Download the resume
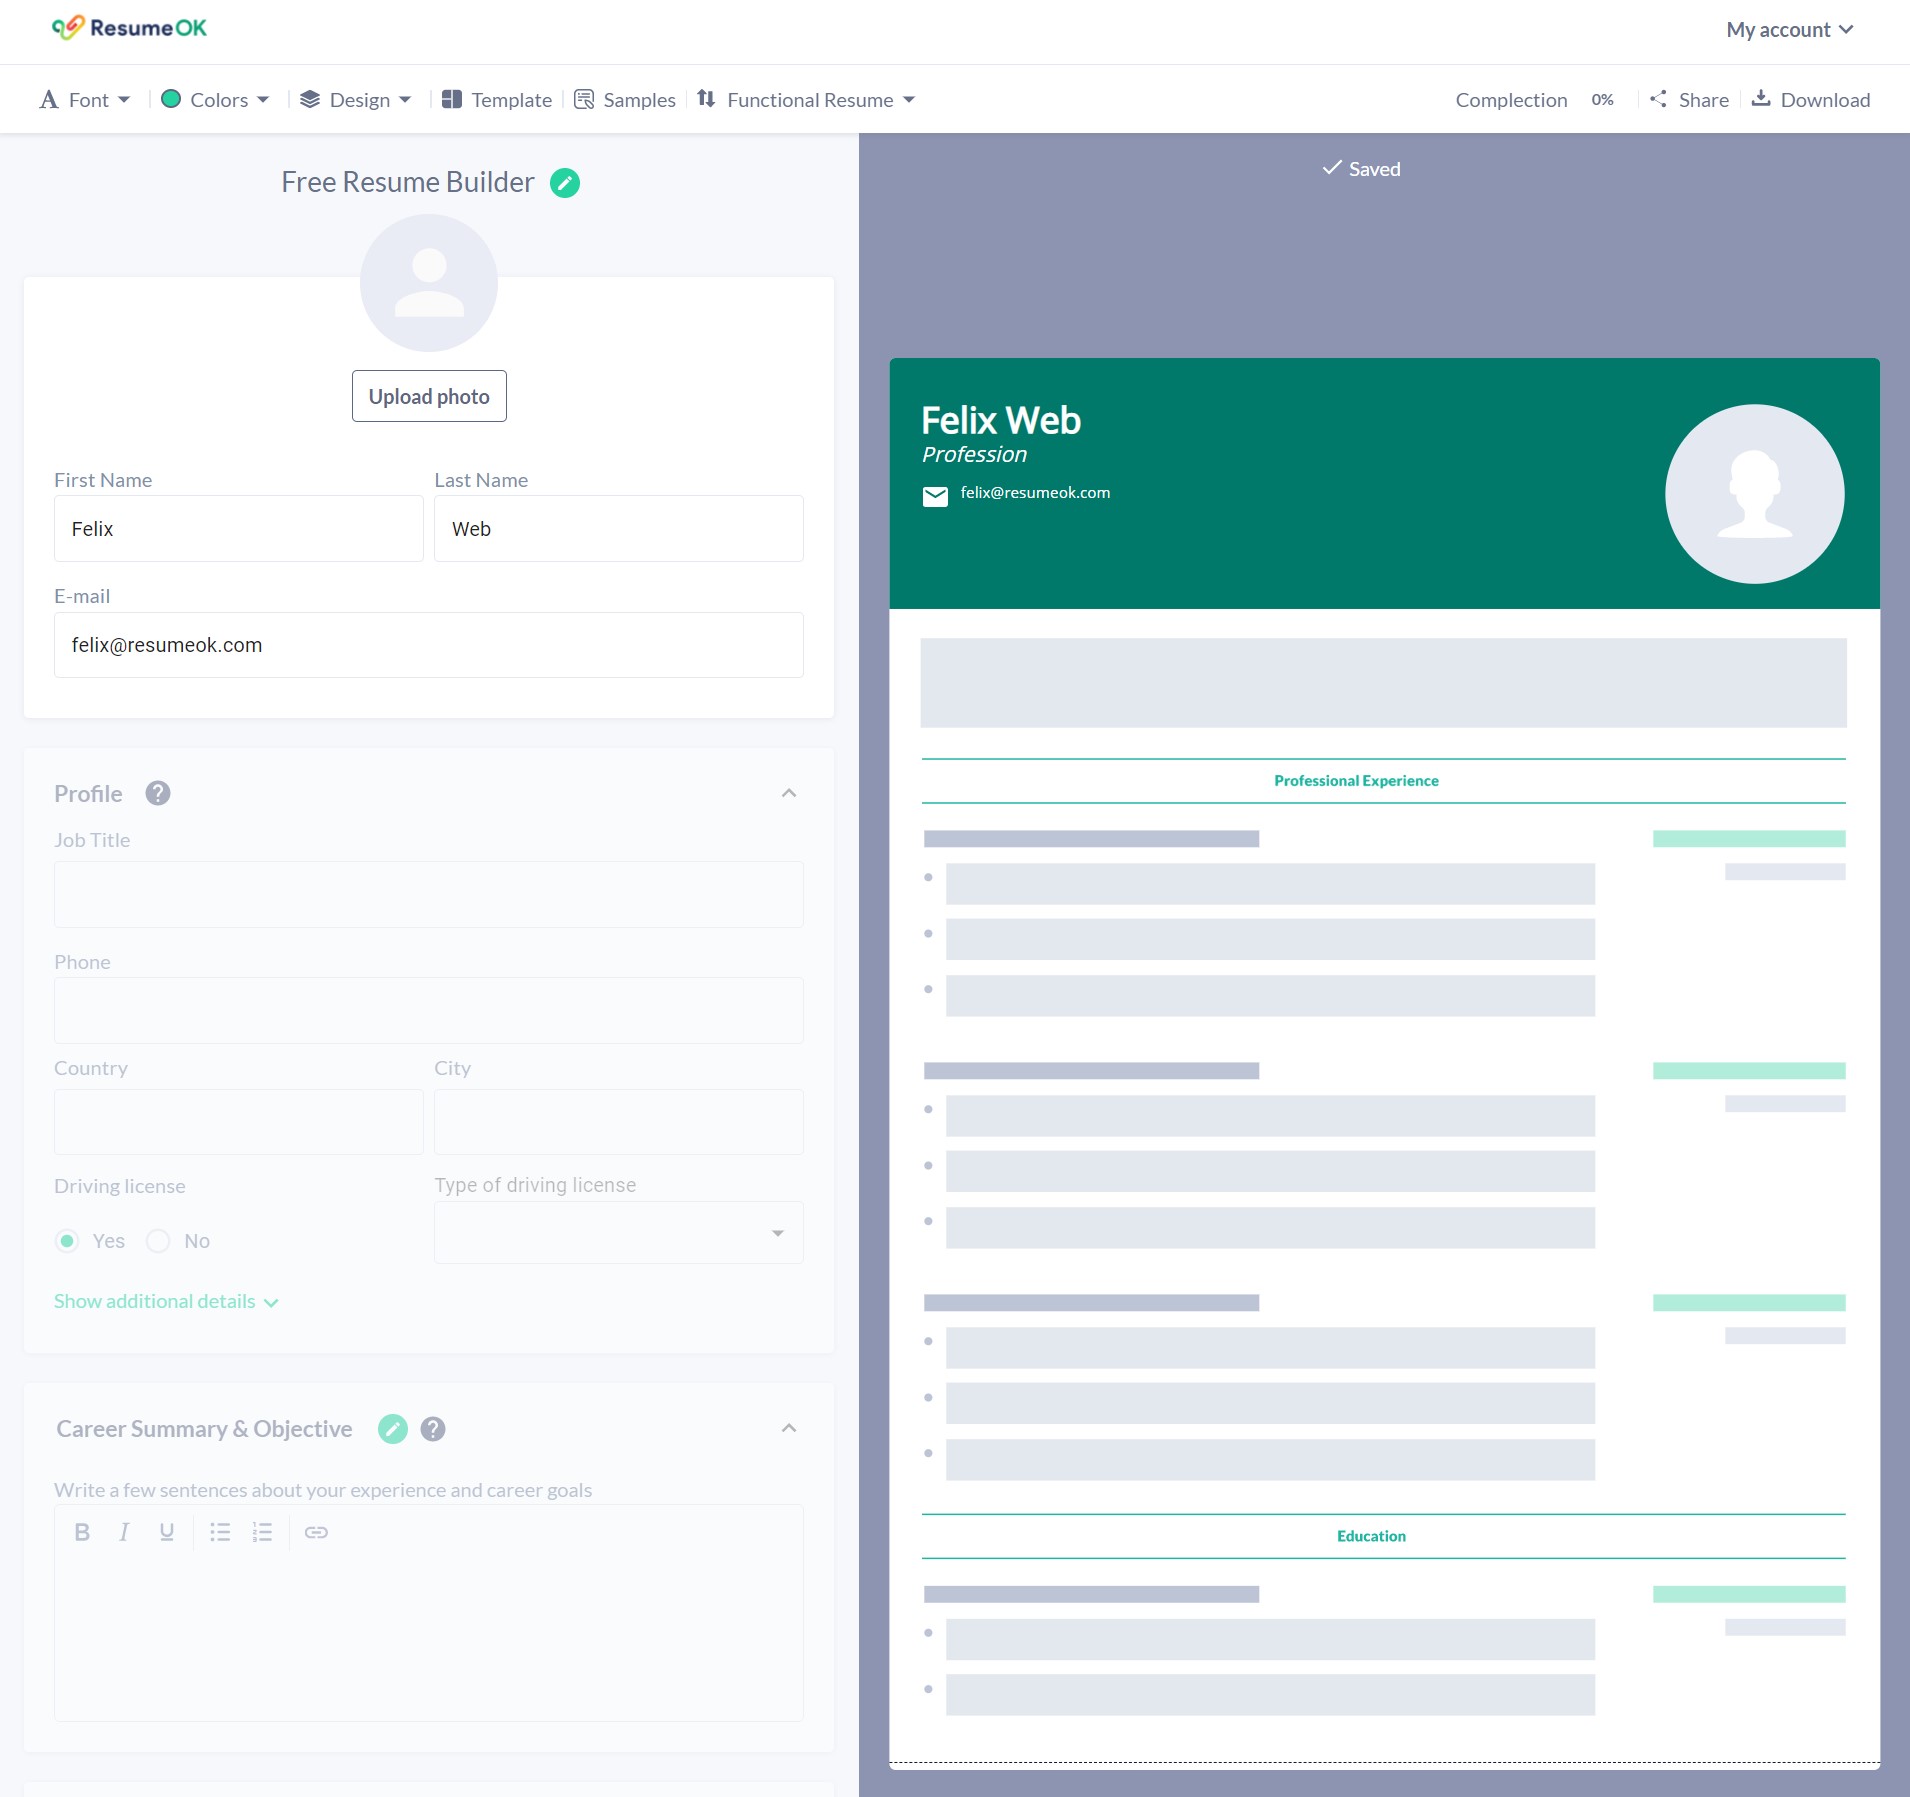 [1811, 100]
